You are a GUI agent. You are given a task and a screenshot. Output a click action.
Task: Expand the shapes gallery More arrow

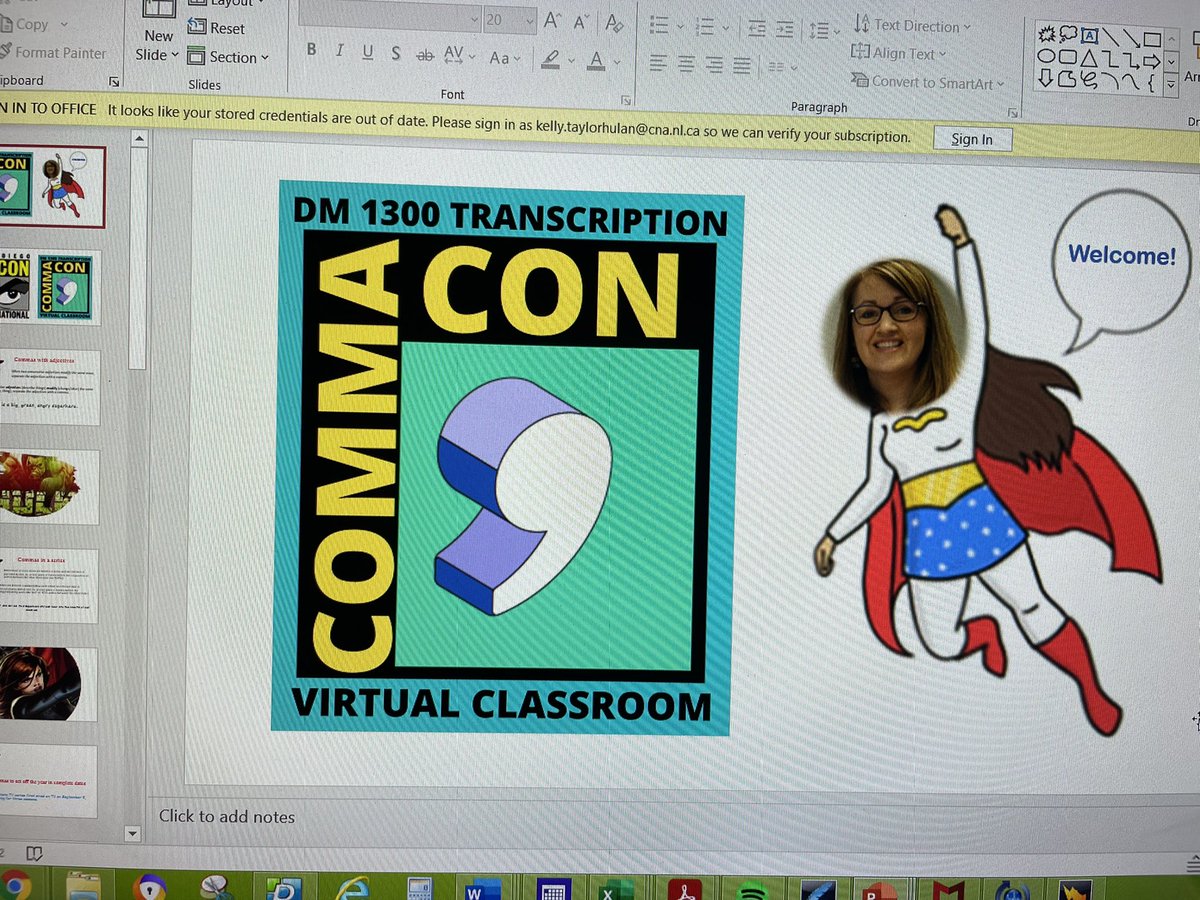[x=1172, y=83]
